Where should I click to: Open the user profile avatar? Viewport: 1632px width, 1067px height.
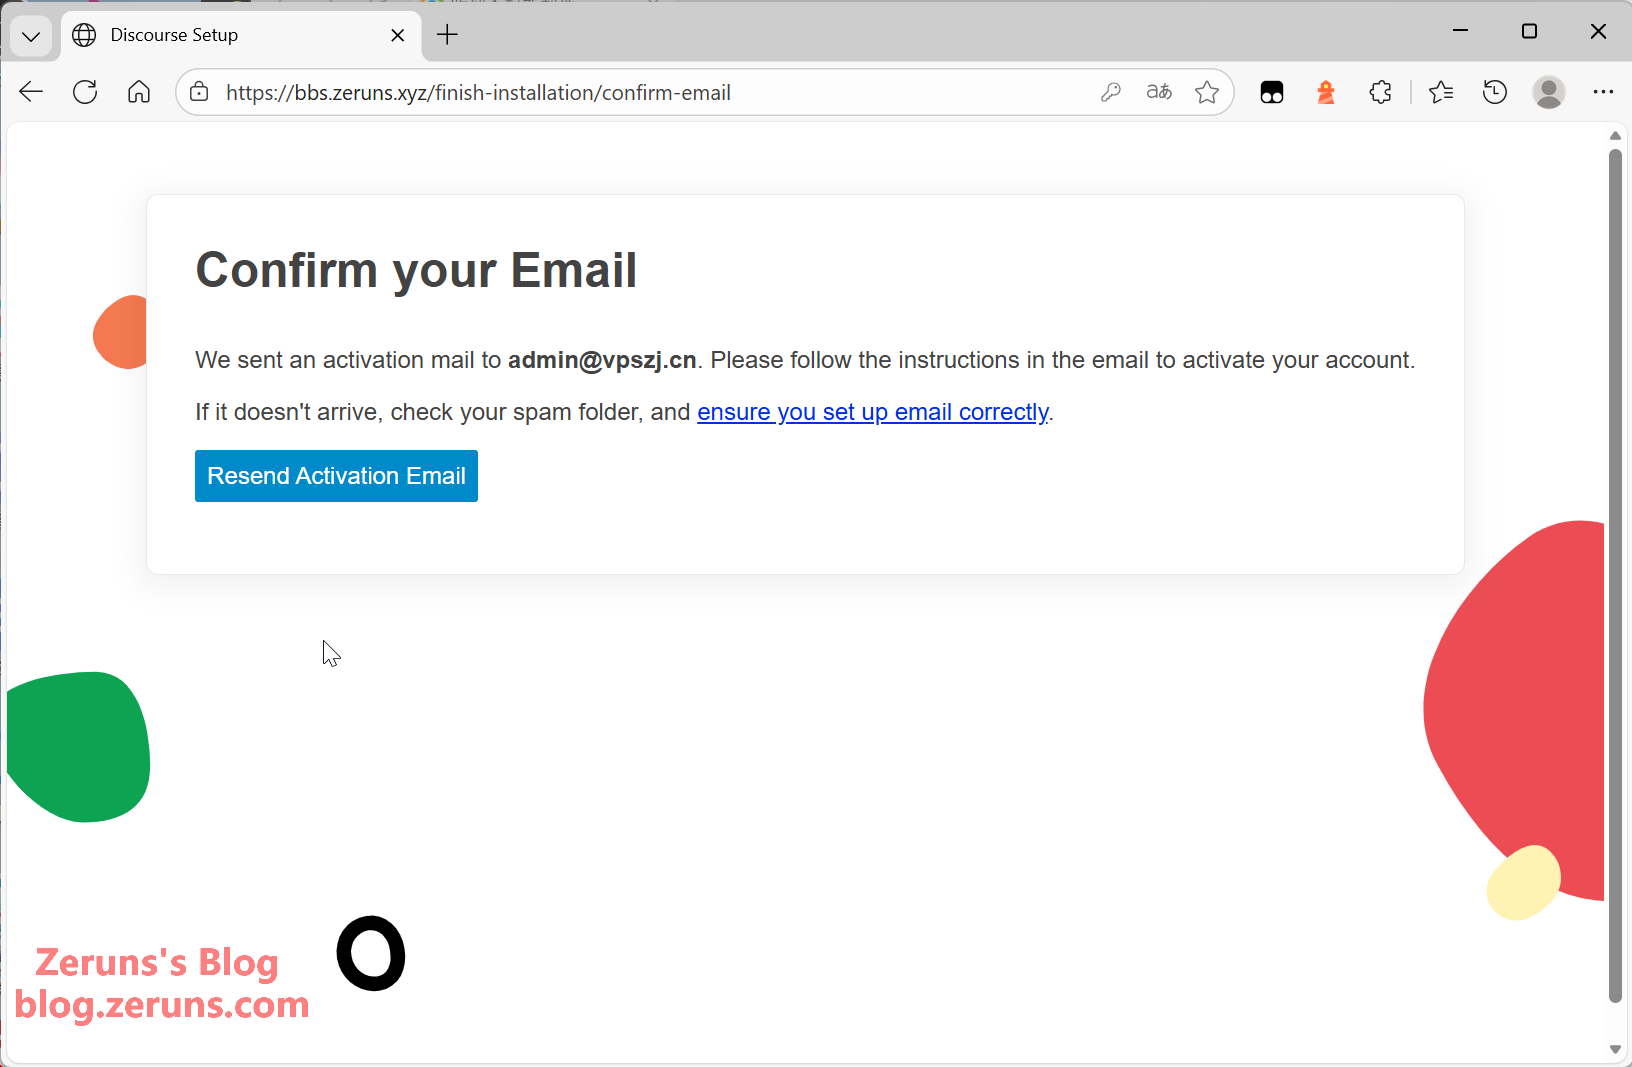(x=1549, y=92)
